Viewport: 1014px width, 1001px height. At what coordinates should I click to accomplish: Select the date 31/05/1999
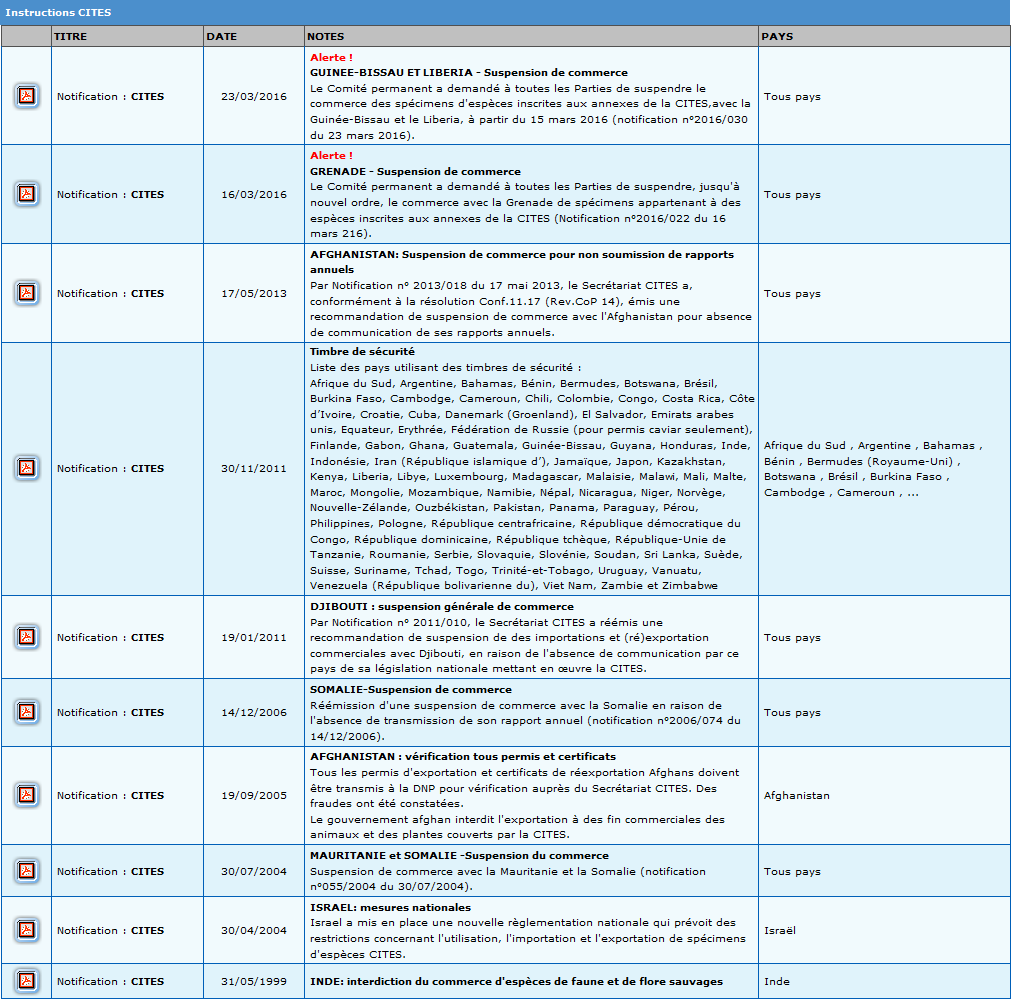pos(254,982)
